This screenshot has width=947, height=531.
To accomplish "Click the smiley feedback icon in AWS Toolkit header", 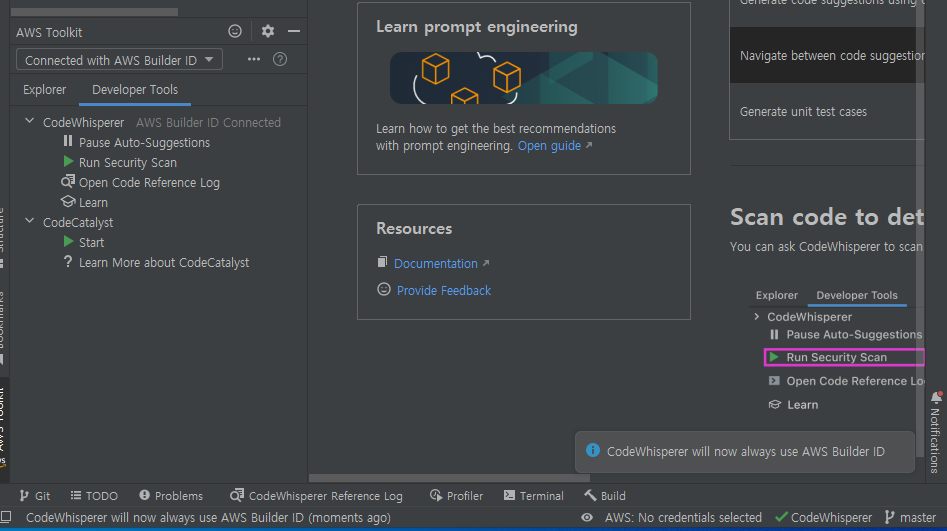I will [x=235, y=31].
